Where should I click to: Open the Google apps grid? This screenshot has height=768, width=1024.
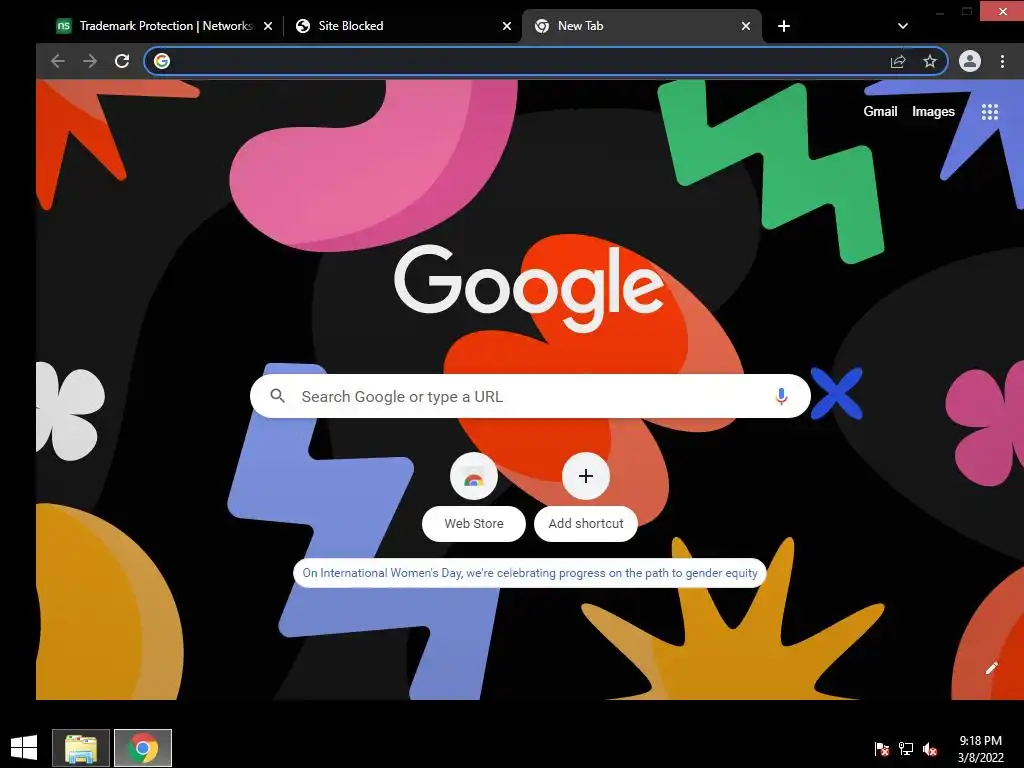click(990, 112)
